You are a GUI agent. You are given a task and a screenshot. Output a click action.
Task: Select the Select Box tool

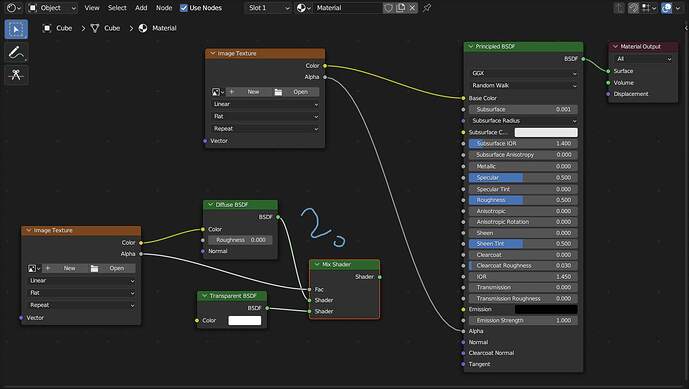click(16, 29)
